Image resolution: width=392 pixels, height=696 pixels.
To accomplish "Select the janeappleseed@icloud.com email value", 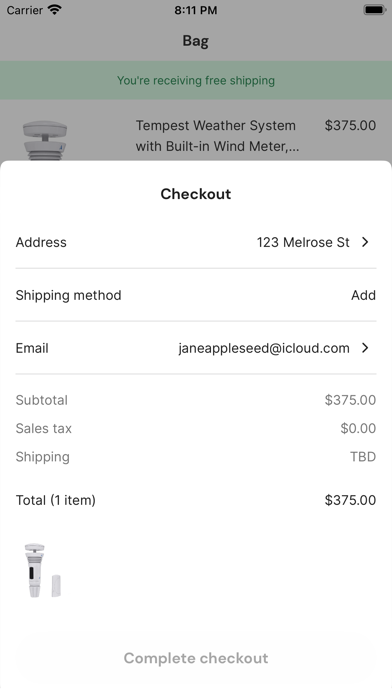I will [x=264, y=348].
